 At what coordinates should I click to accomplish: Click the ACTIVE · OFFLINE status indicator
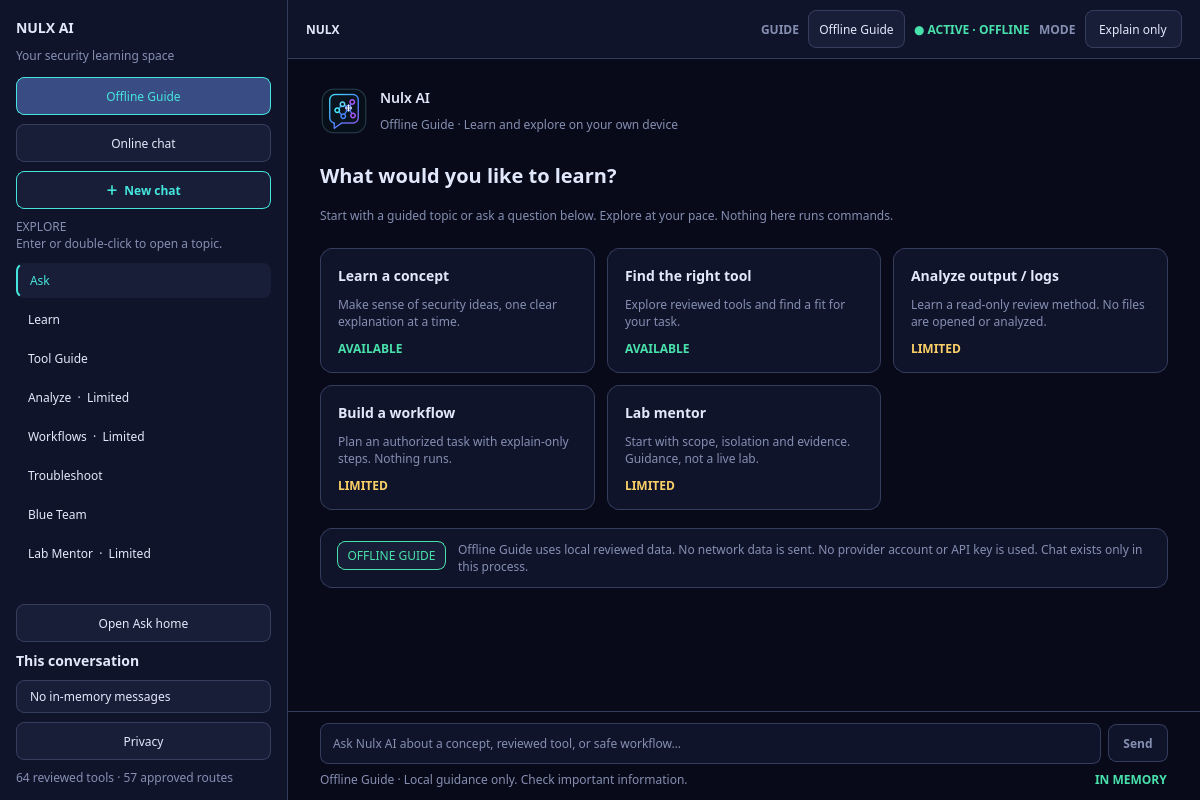coord(972,30)
